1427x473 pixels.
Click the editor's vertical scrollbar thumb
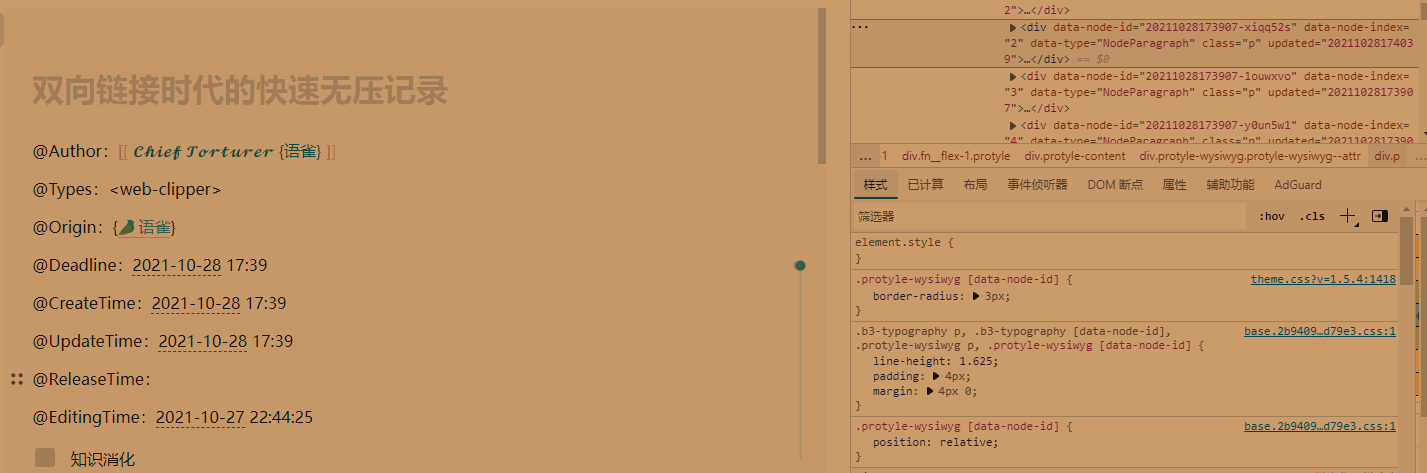point(822,85)
